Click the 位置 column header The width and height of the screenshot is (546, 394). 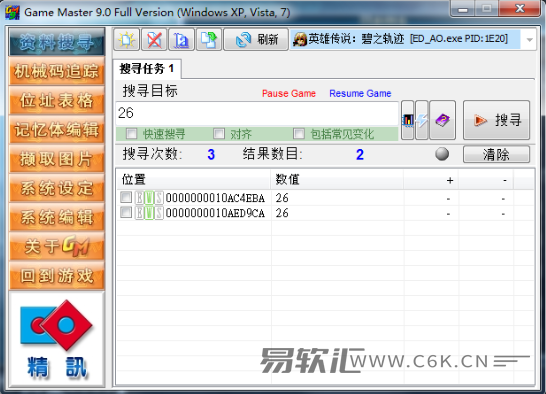194,180
